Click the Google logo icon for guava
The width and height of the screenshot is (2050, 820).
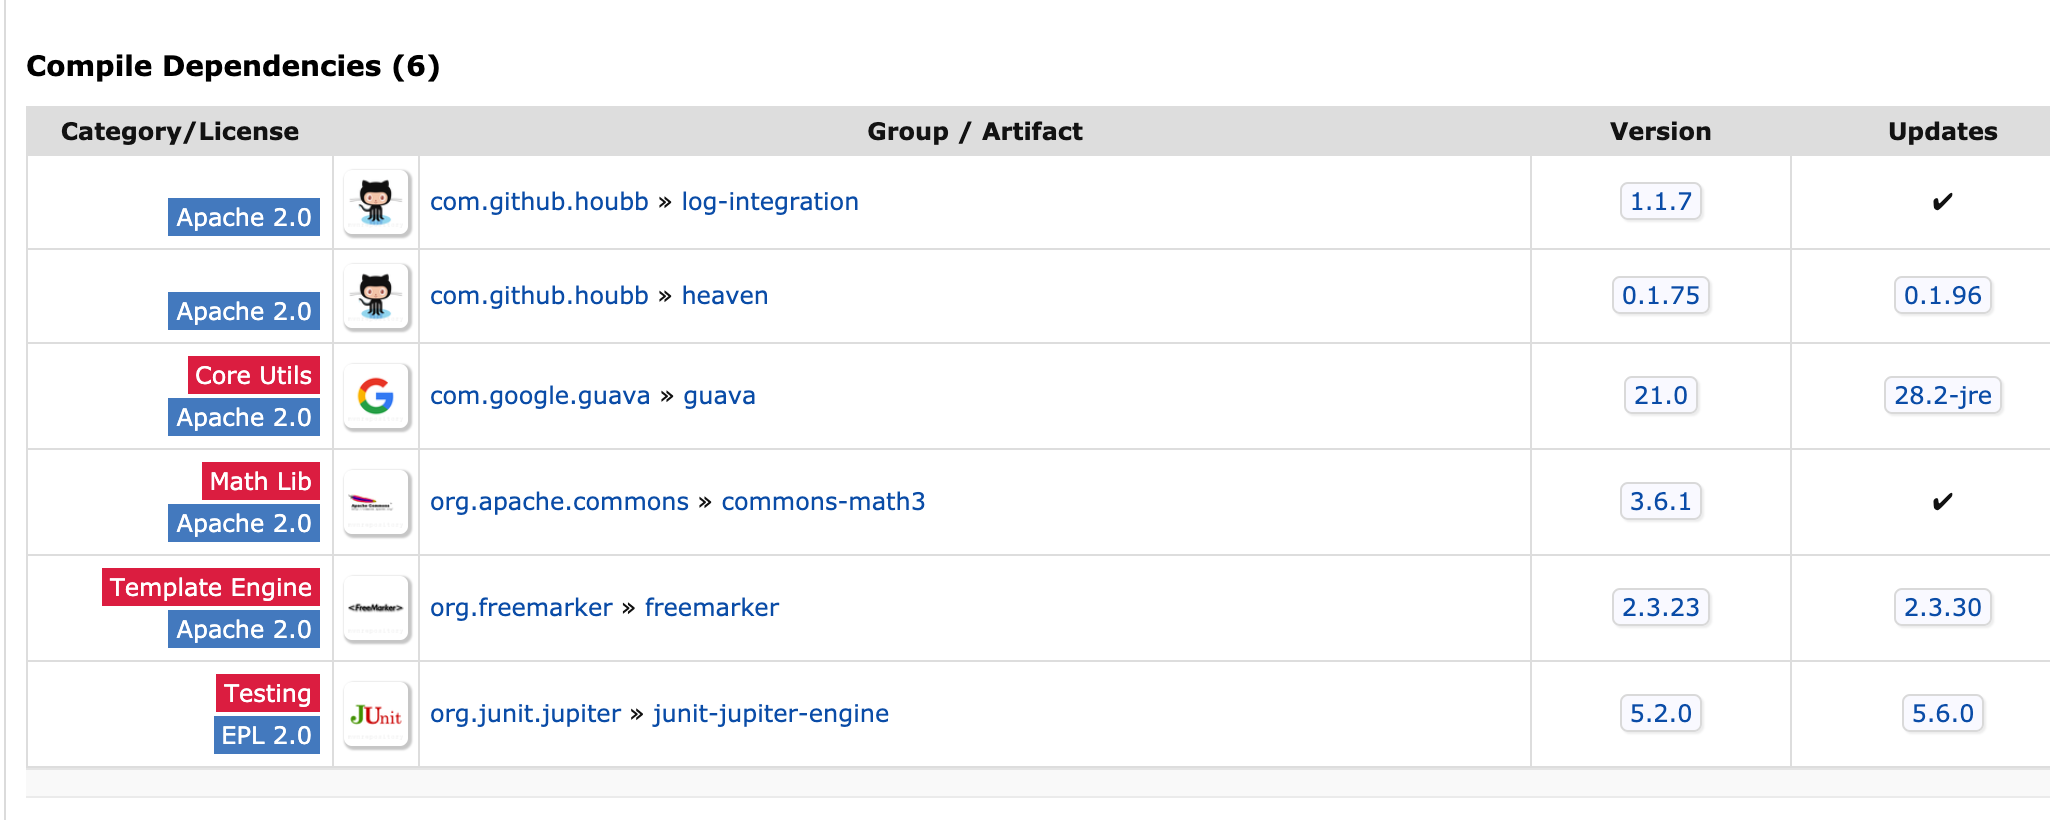(x=376, y=396)
